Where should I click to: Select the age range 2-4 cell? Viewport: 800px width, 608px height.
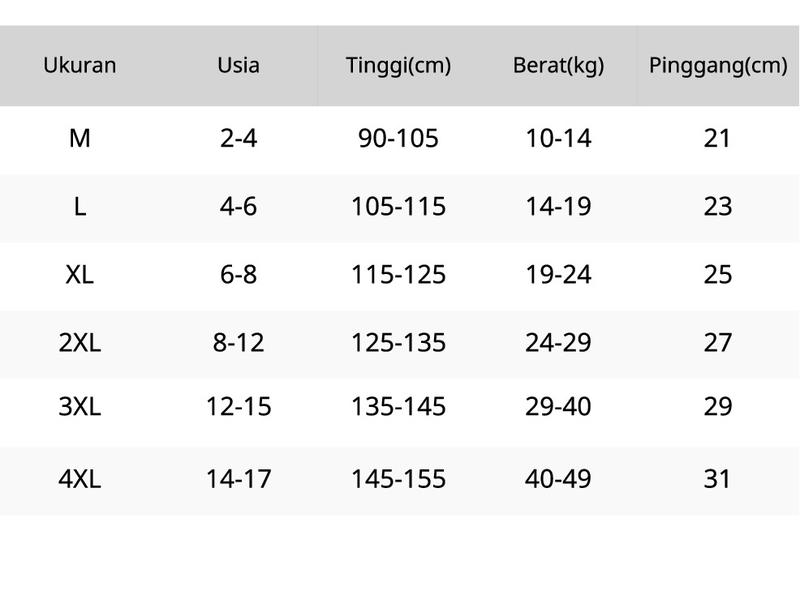[238, 138]
